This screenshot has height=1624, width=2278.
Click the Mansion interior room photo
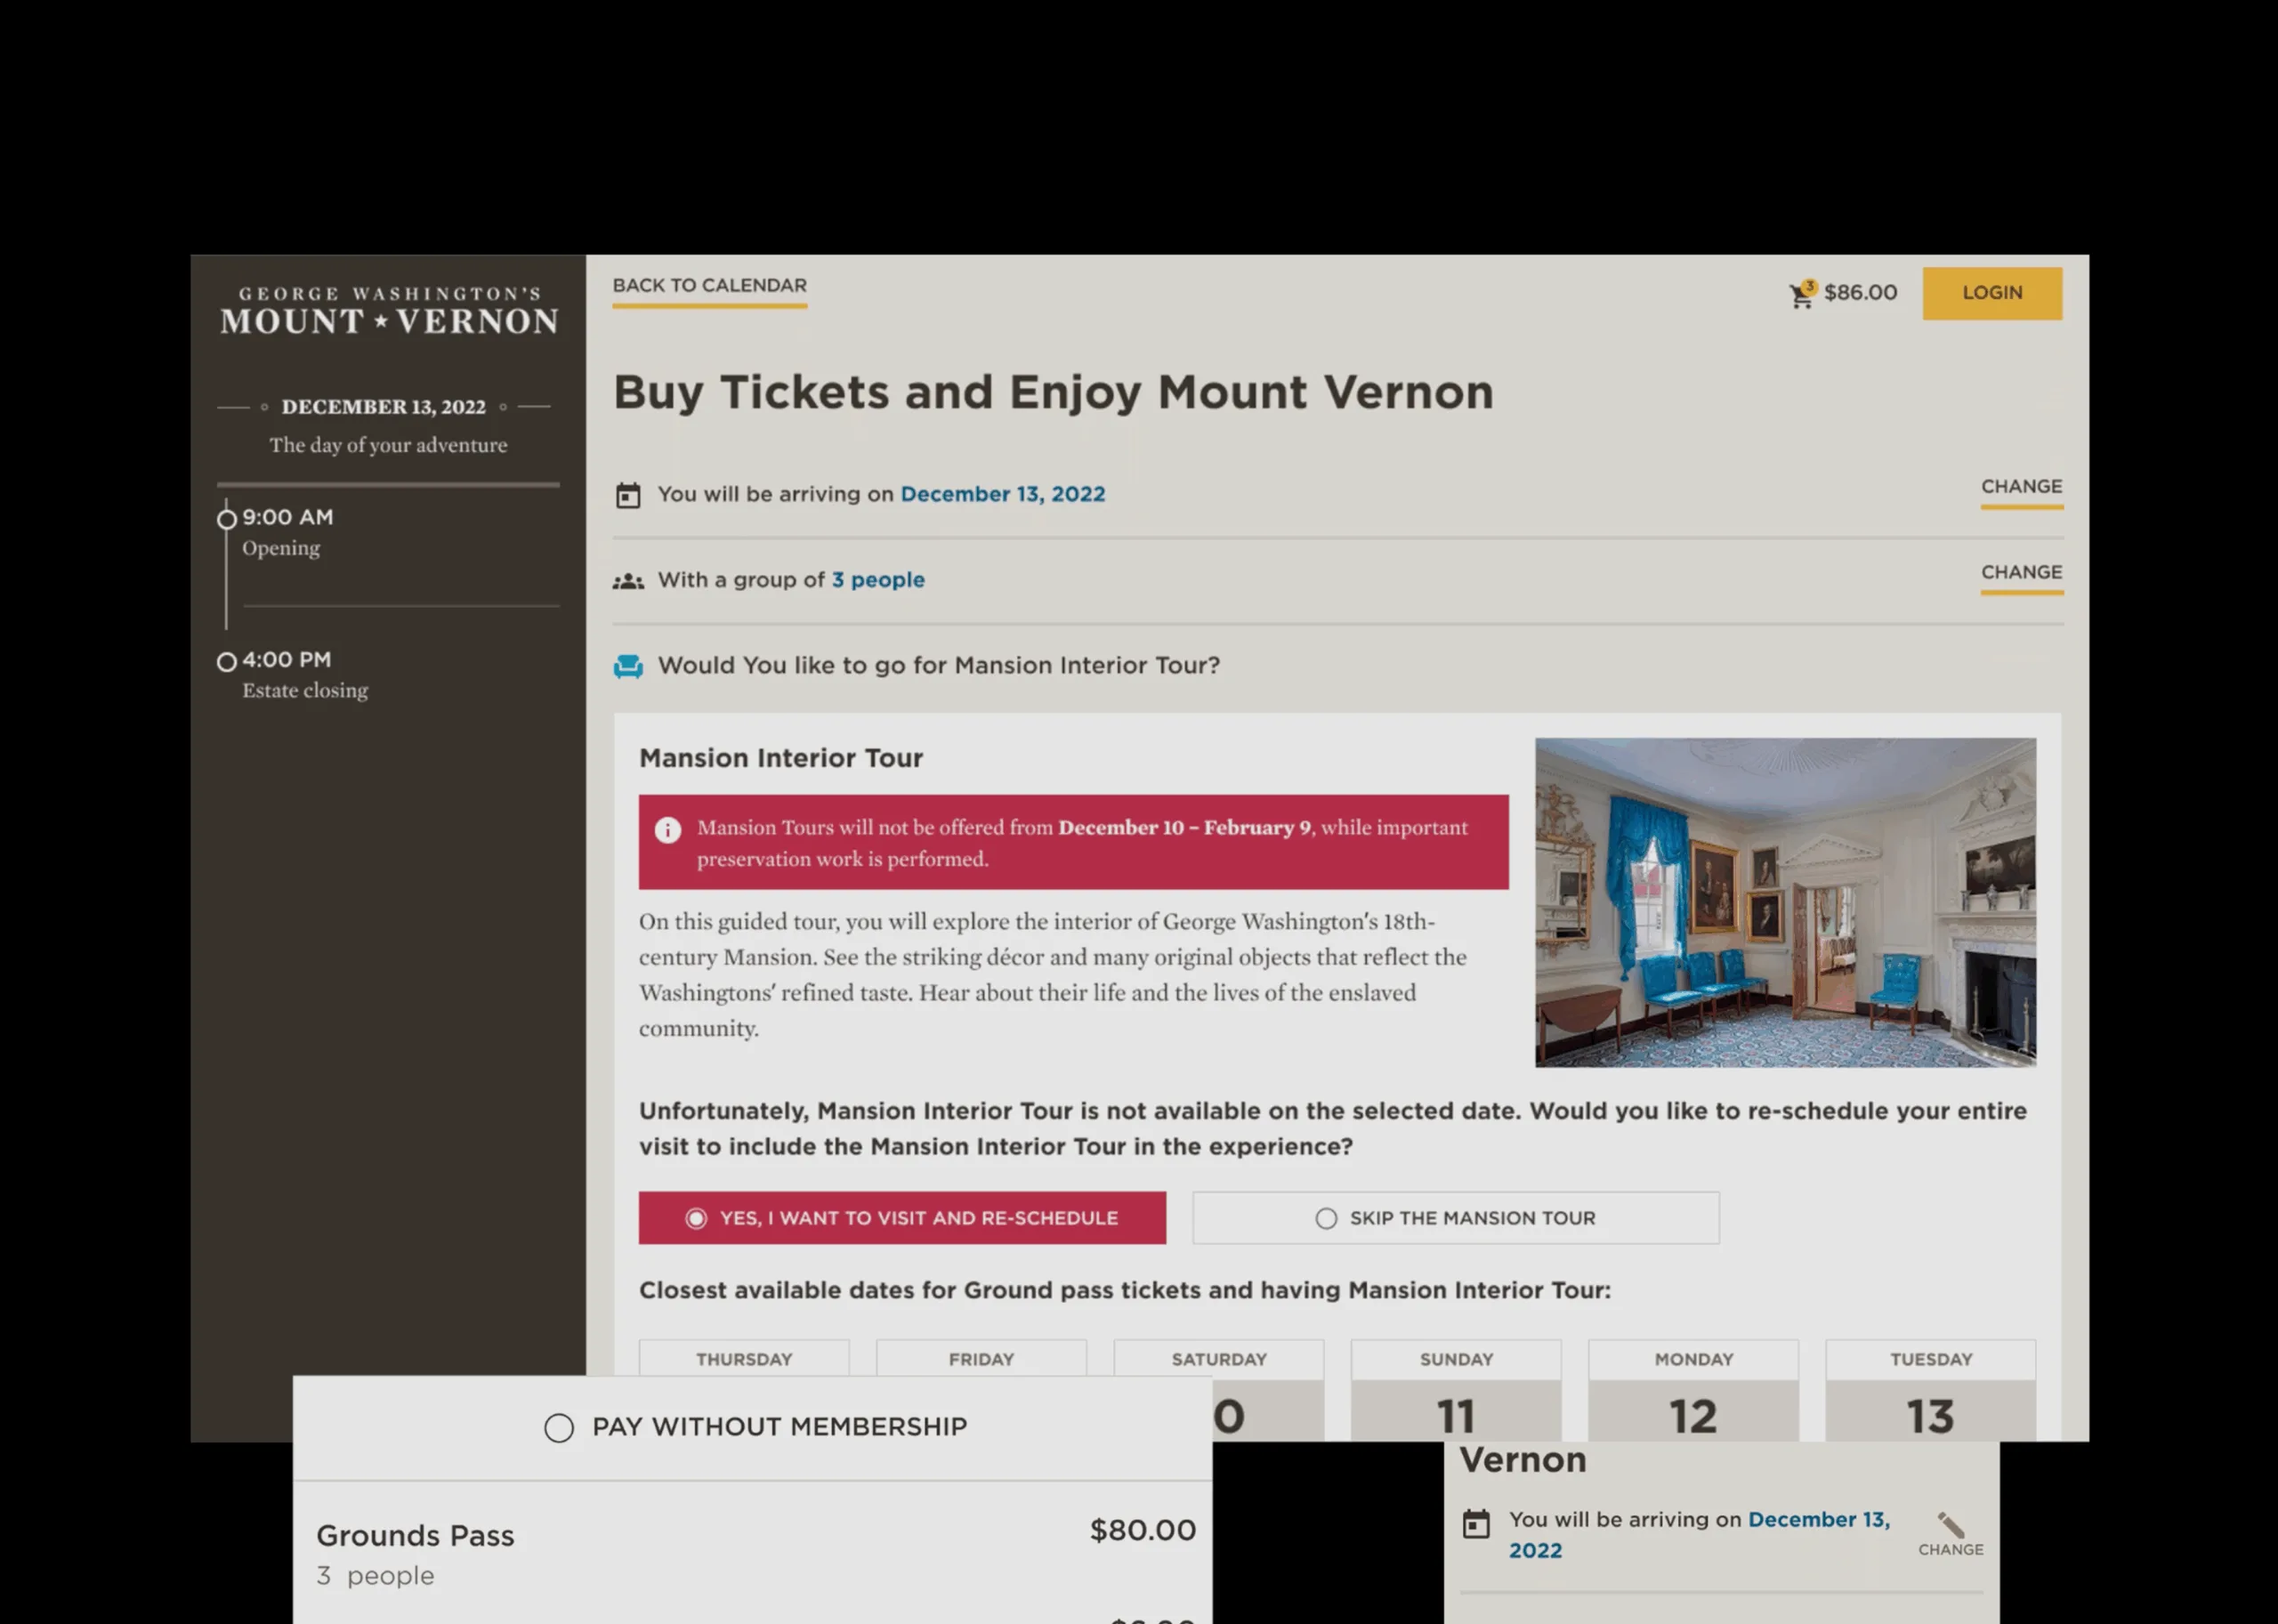point(1785,902)
